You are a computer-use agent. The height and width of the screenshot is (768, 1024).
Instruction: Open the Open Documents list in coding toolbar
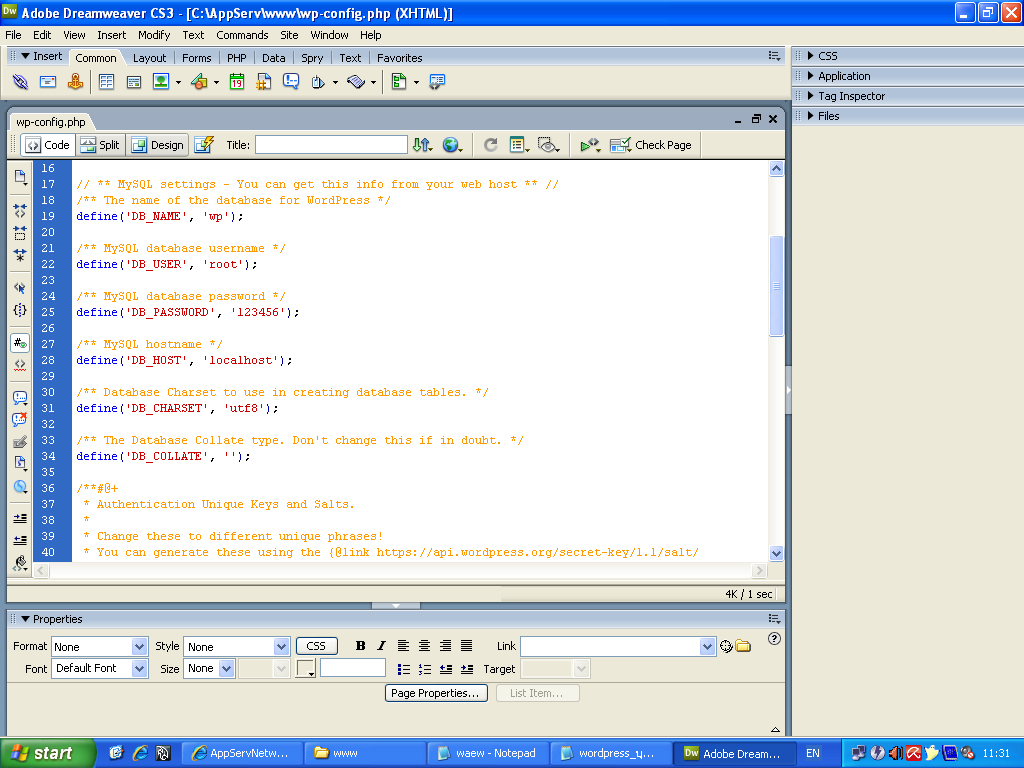[x=20, y=177]
